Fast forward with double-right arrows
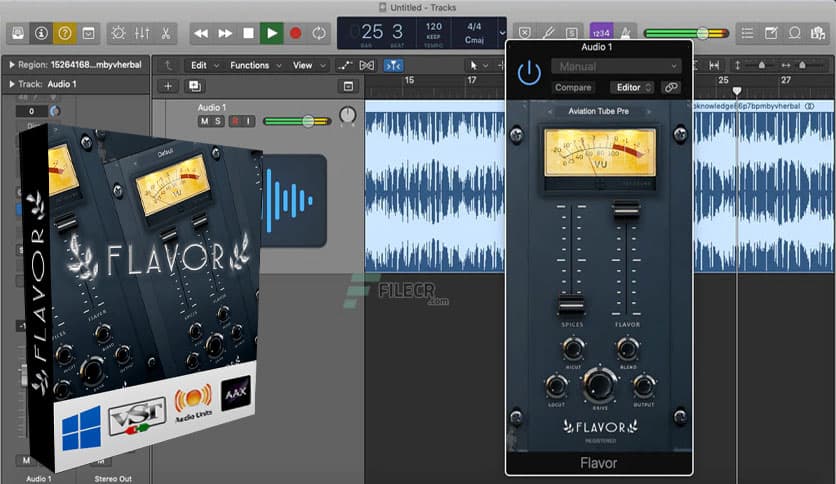Viewport: 836px width, 484px height. tap(225, 33)
